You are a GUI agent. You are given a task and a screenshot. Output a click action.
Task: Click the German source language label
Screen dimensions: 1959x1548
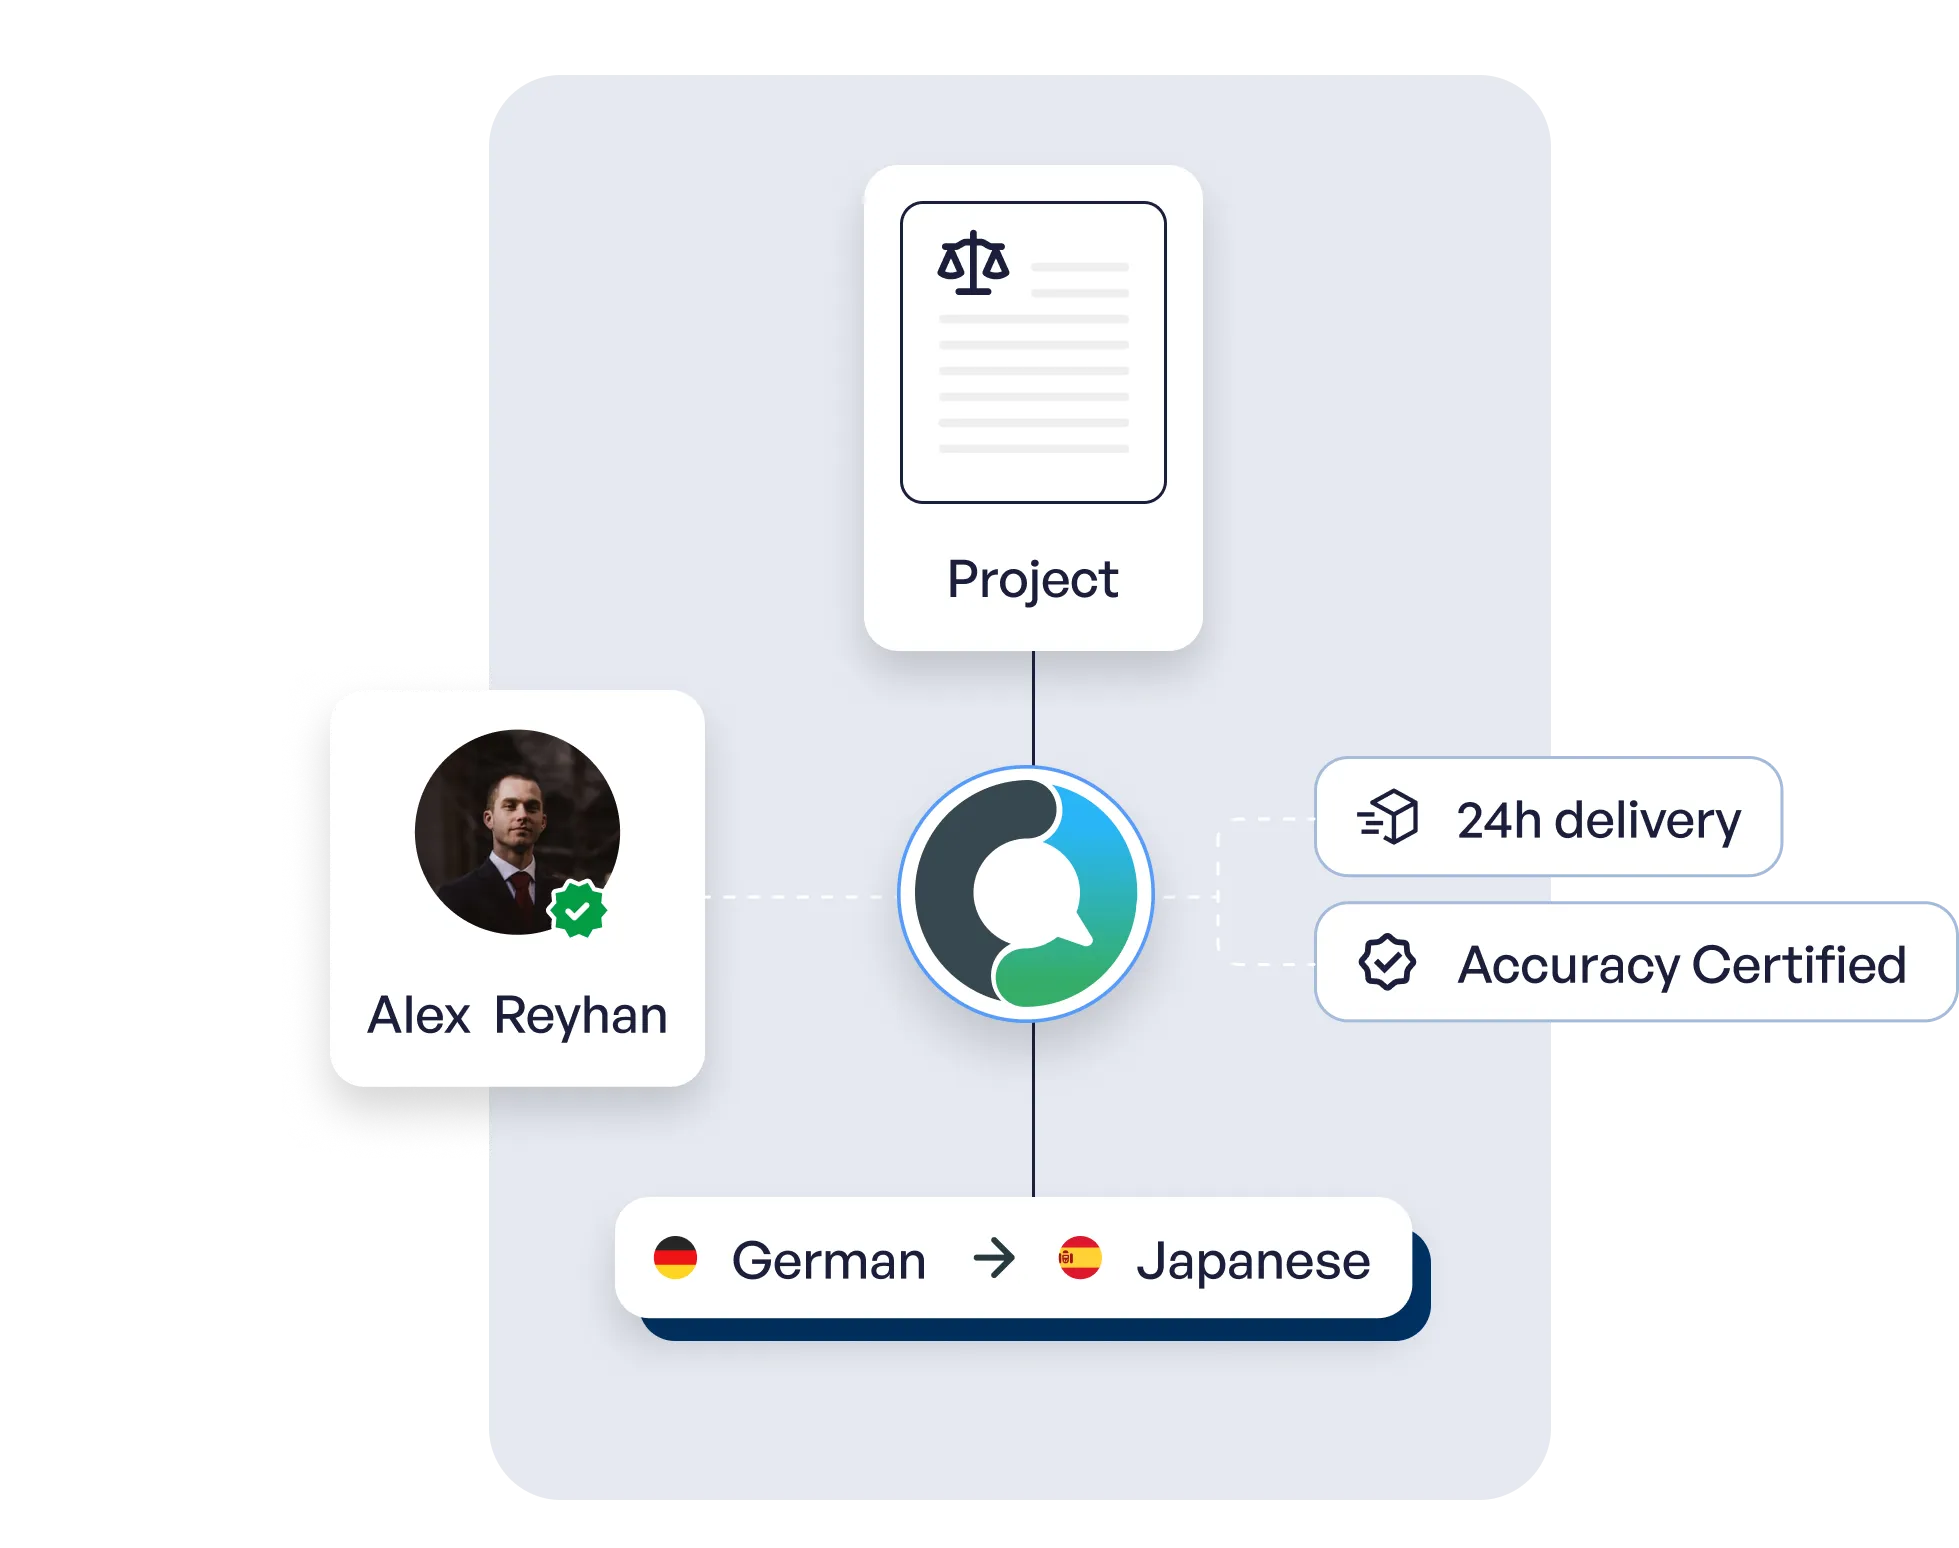(828, 1260)
